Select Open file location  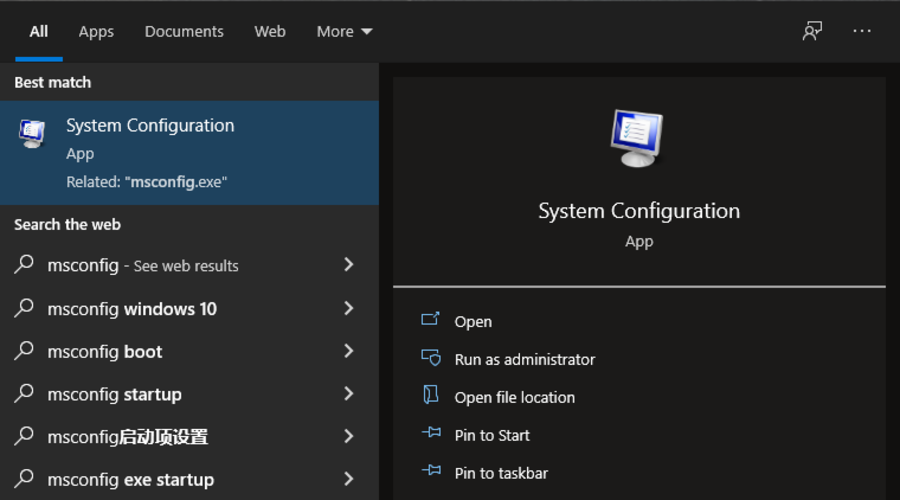pos(514,397)
